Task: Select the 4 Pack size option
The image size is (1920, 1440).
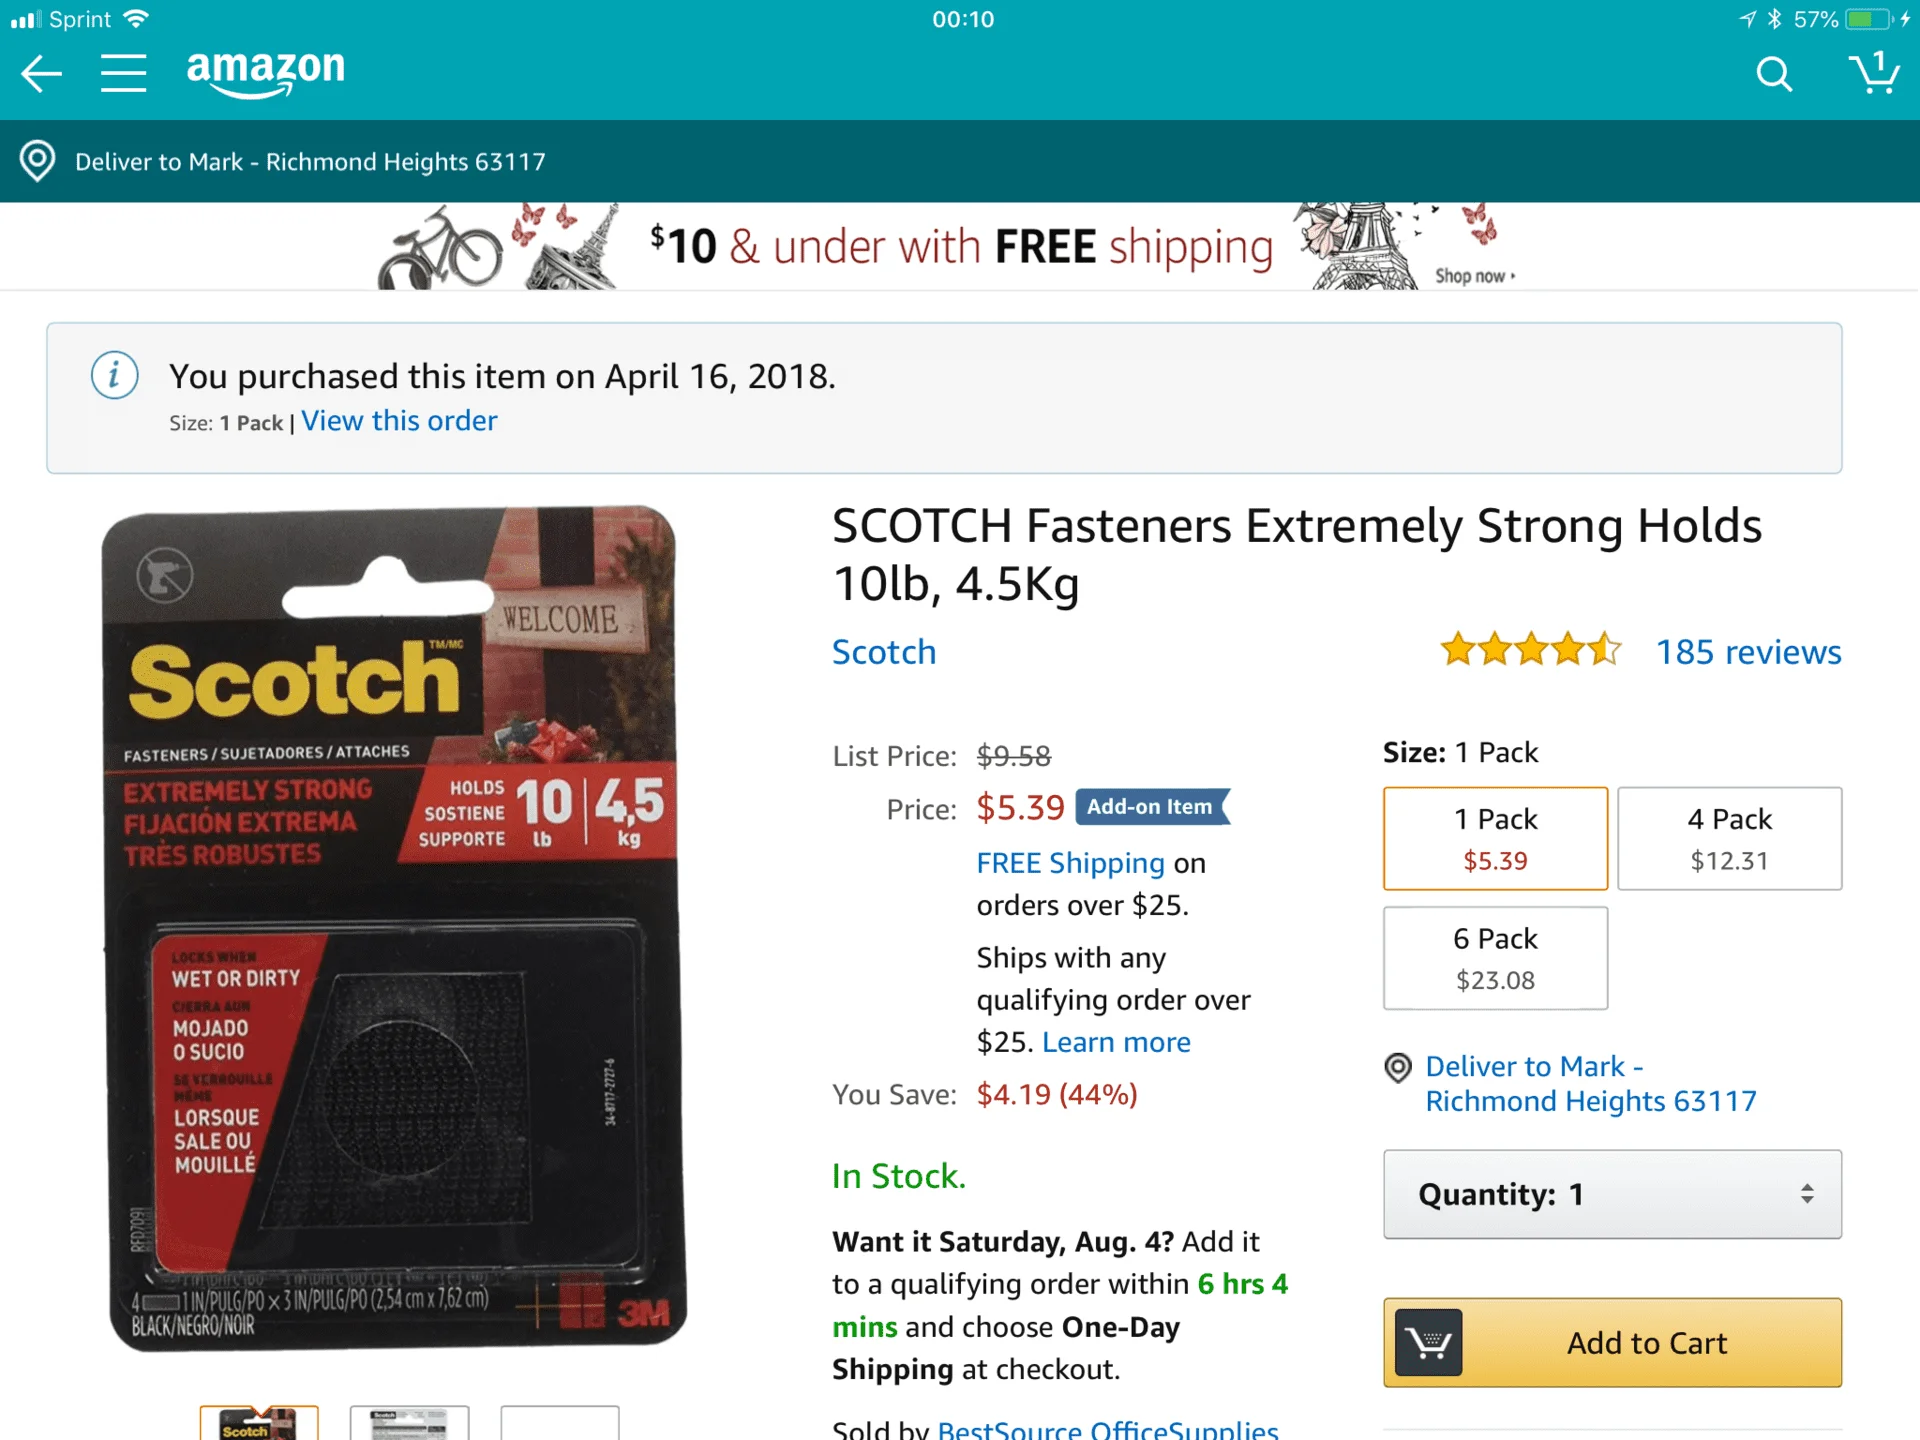Action: pyautogui.click(x=1729, y=838)
